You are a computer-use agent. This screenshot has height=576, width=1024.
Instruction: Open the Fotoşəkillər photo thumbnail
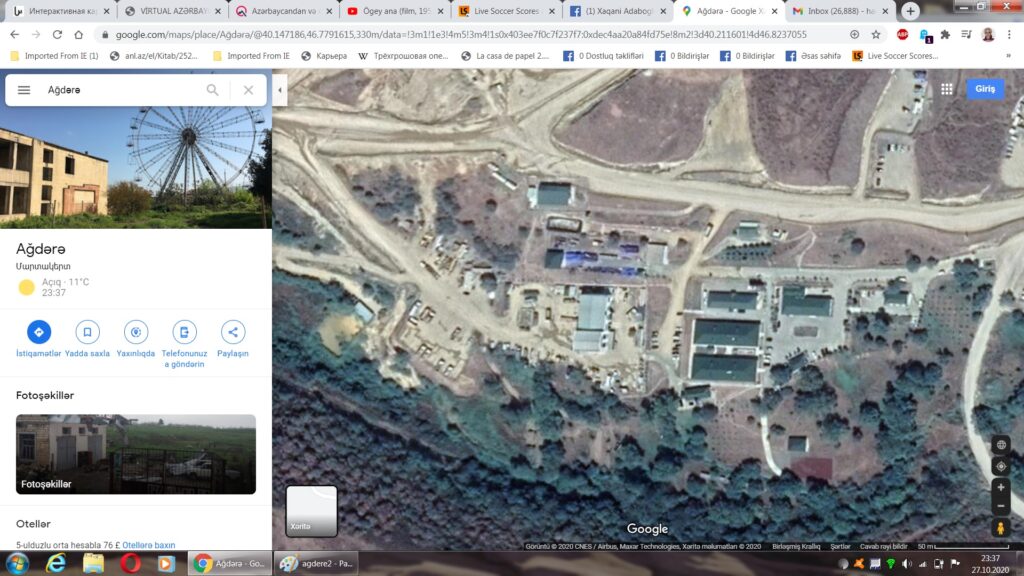click(136, 454)
